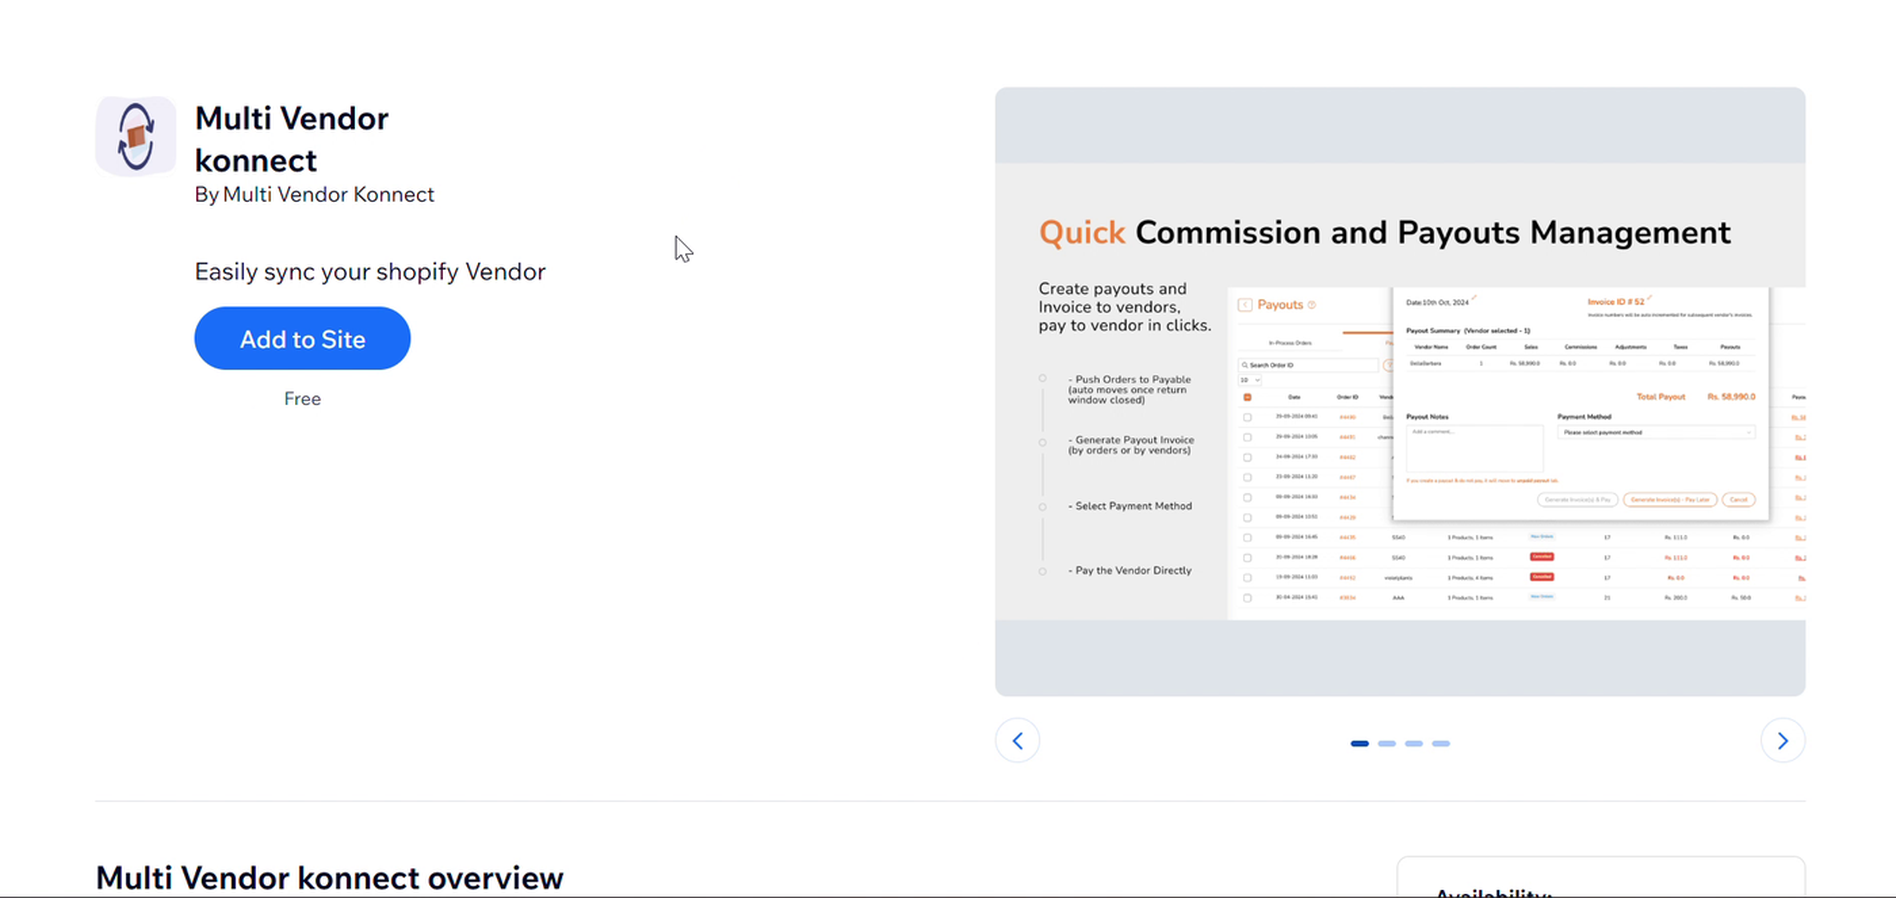The width and height of the screenshot is (1896, 898).
Task: Click the "Multi Vendor konnect overview" heading
Action: pyautogui.click(x=330, y=878)
